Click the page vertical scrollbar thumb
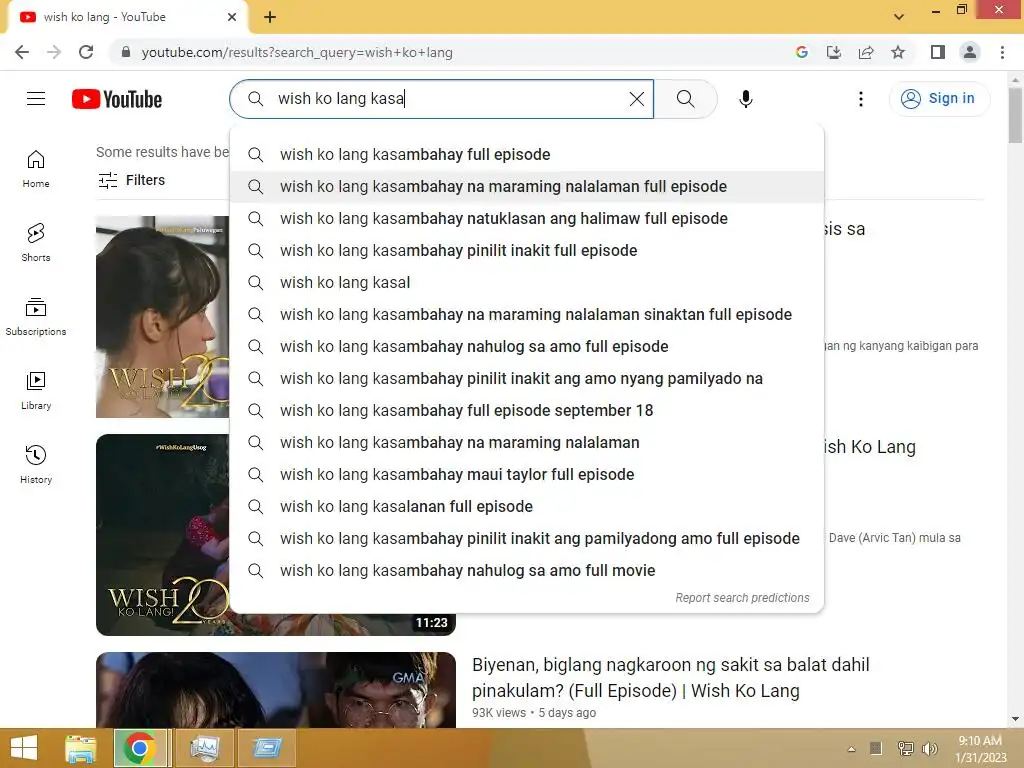Viewport: 1024px width, 768px height. click(x=1015, y=114)
